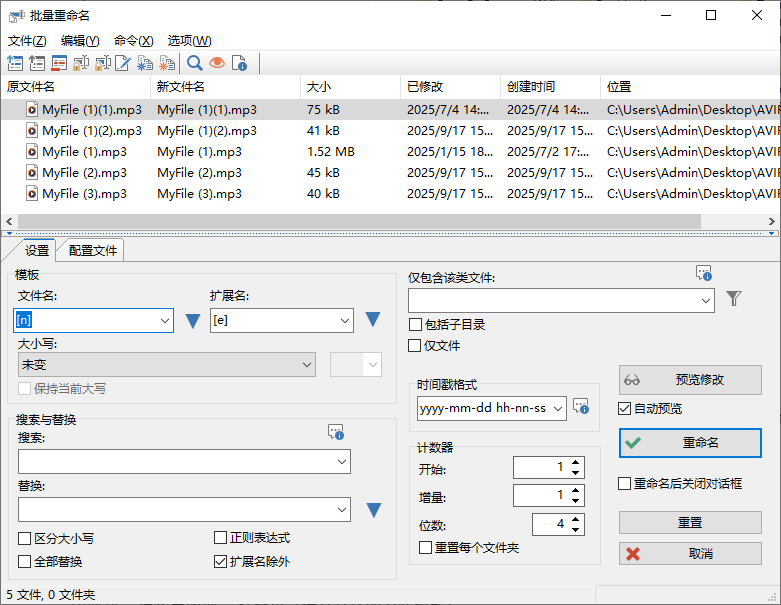
Task: Click the 预览修改 button
Action: (x=690, y=380)
